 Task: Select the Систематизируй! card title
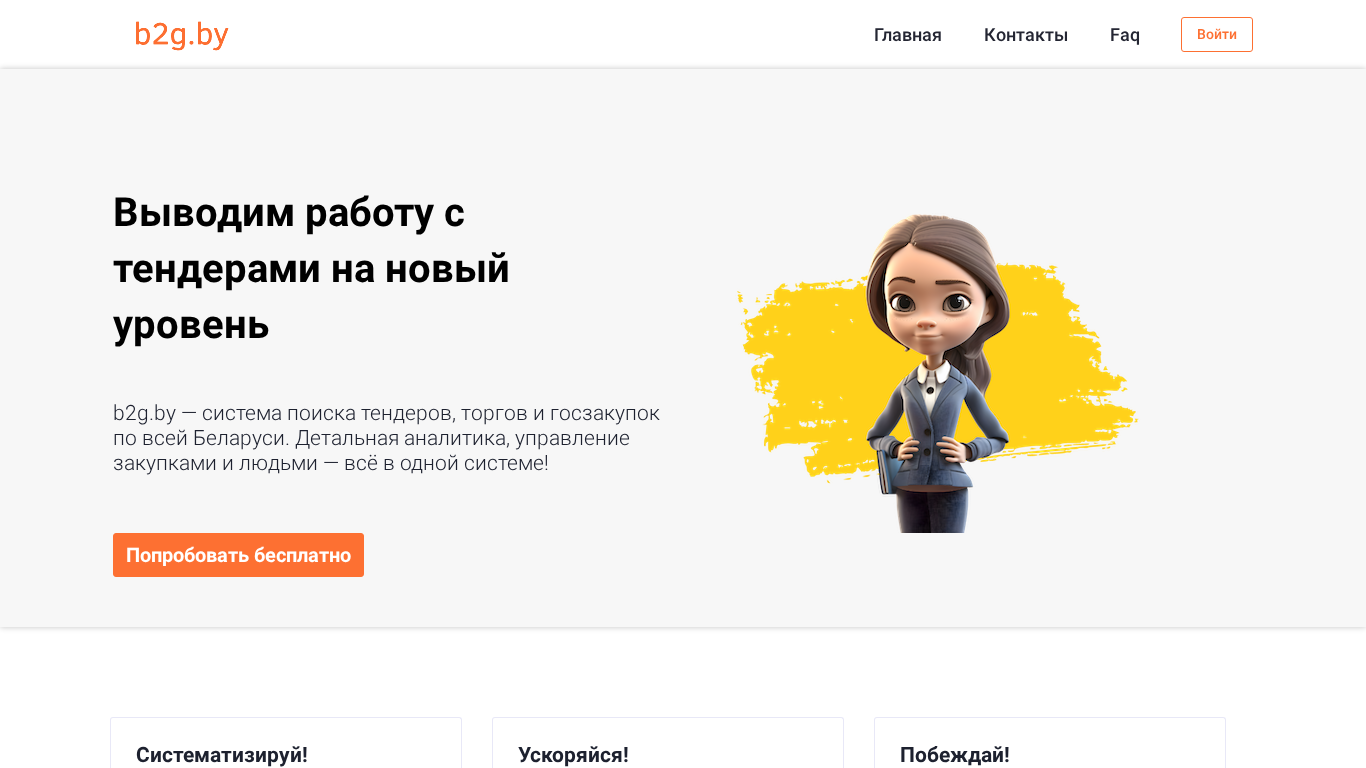tap(222, 755)
